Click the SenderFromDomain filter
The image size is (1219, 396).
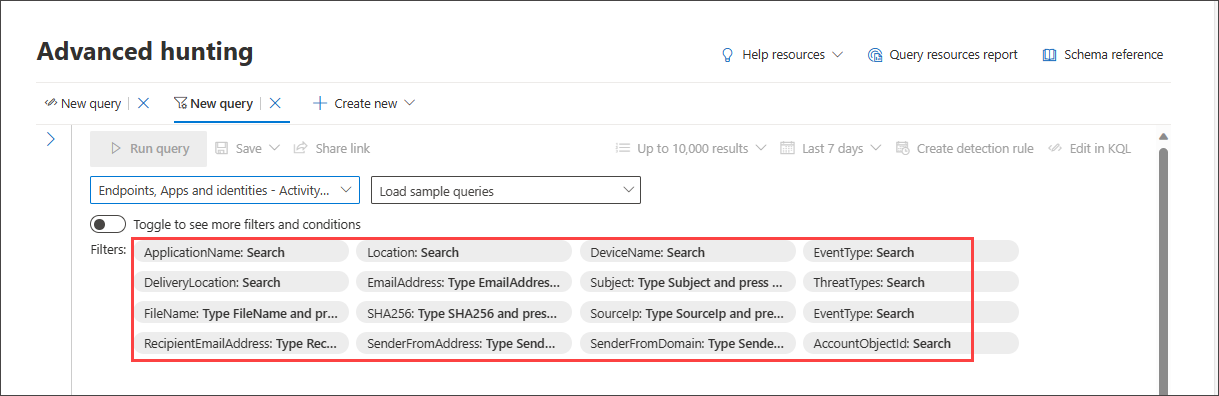click(x=687, y=343)
